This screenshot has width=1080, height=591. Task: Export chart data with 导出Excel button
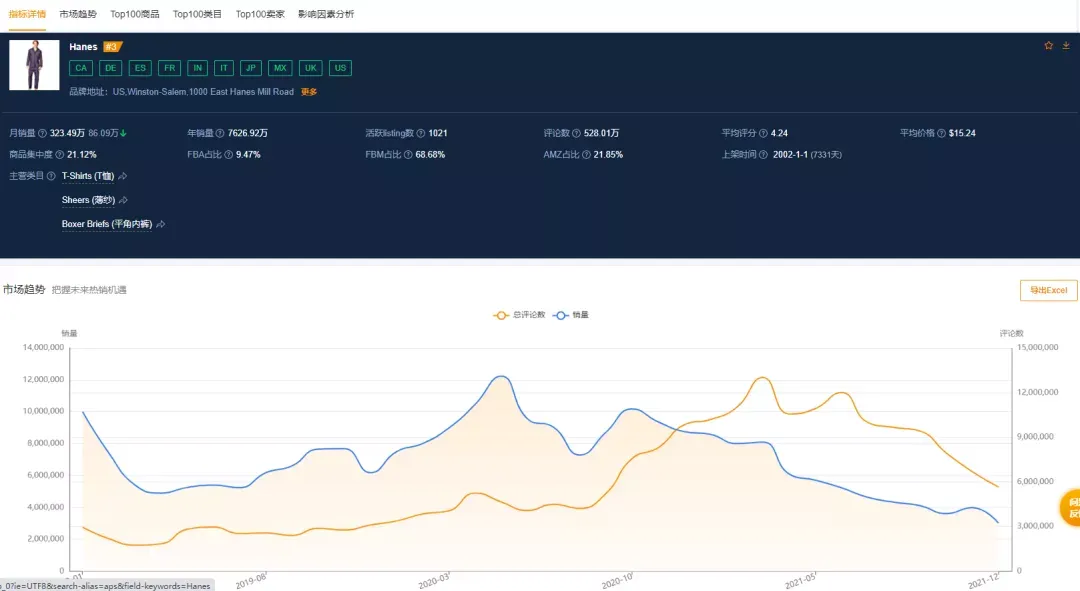[x=1048, y=290]
